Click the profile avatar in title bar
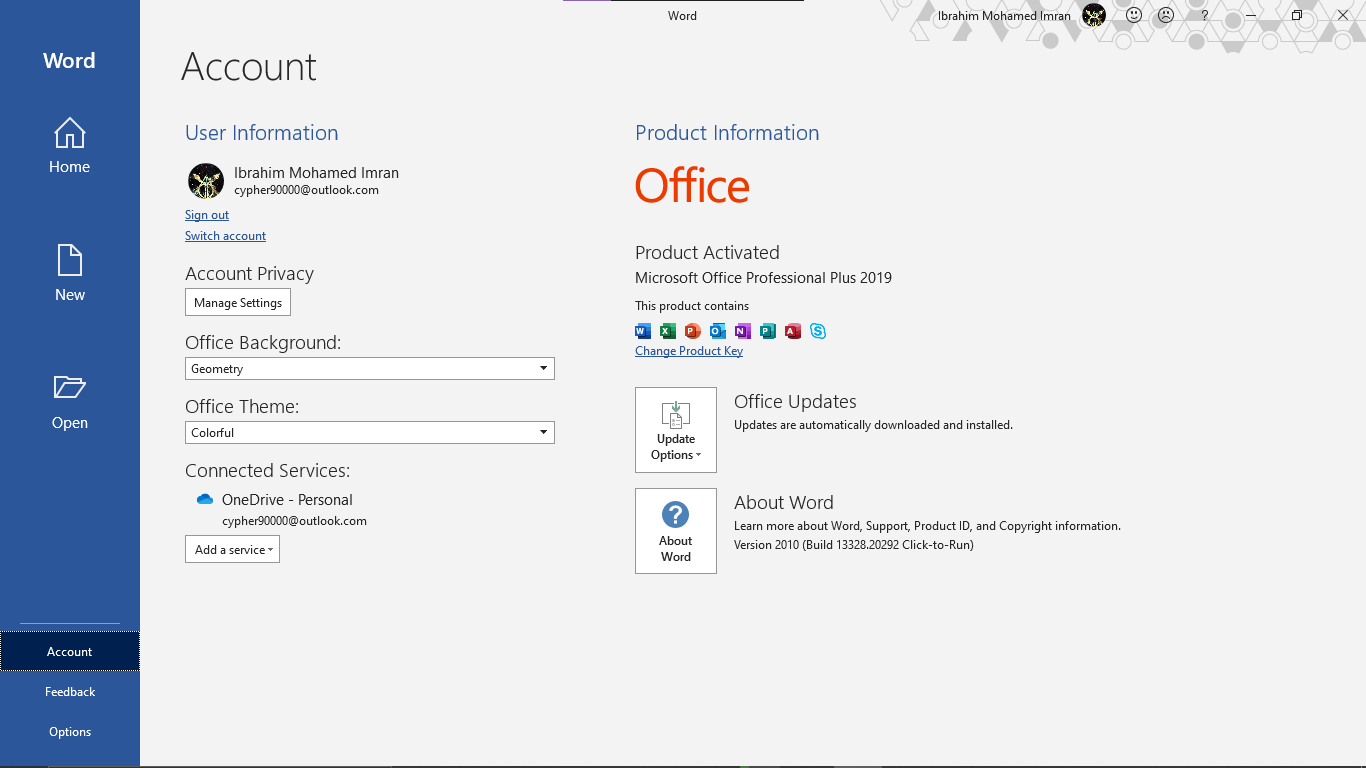 [x=1094, y=15]
